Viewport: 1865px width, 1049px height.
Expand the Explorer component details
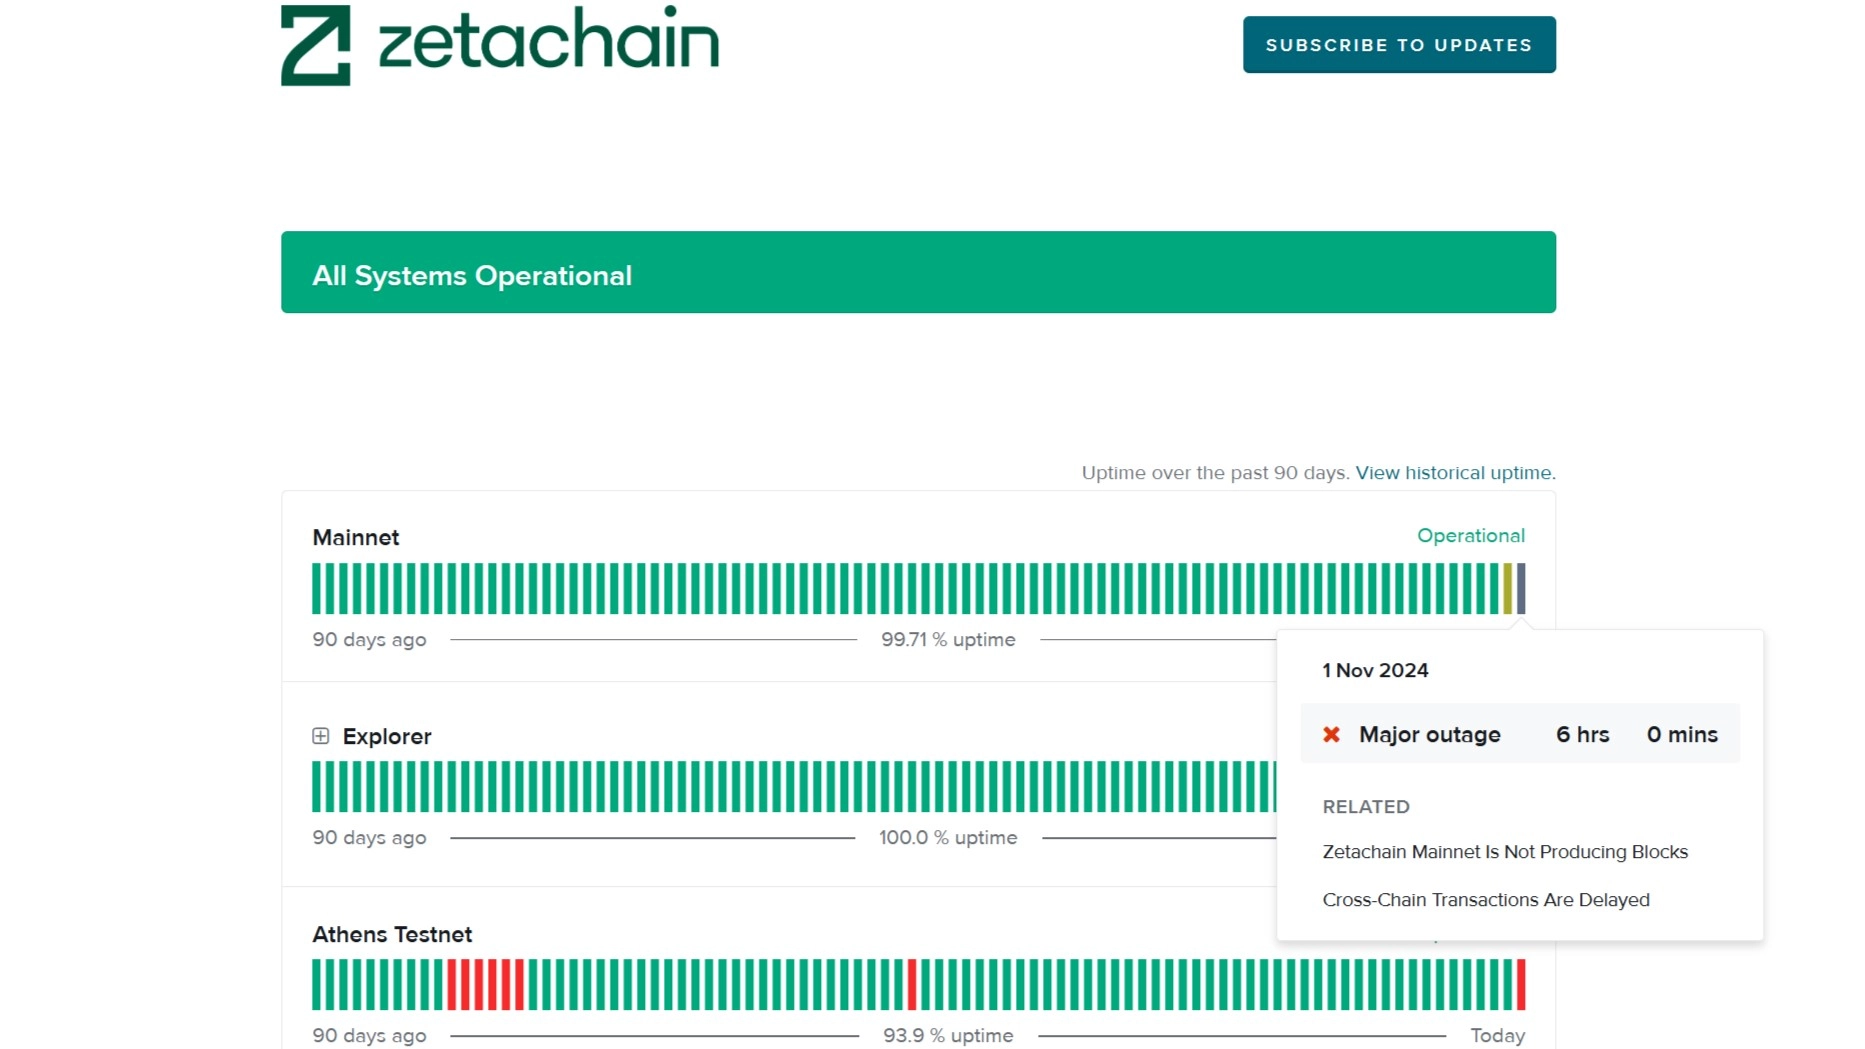coord(320,737)
